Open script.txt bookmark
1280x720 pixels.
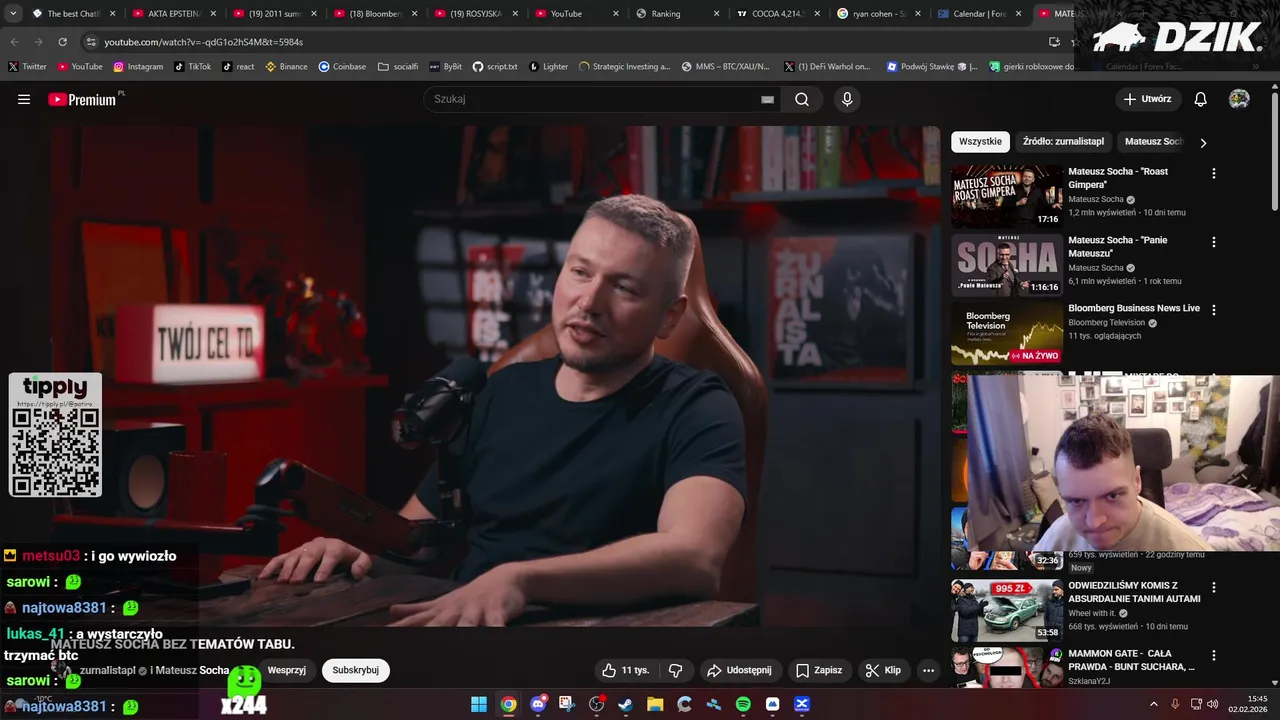click(495, 67)
